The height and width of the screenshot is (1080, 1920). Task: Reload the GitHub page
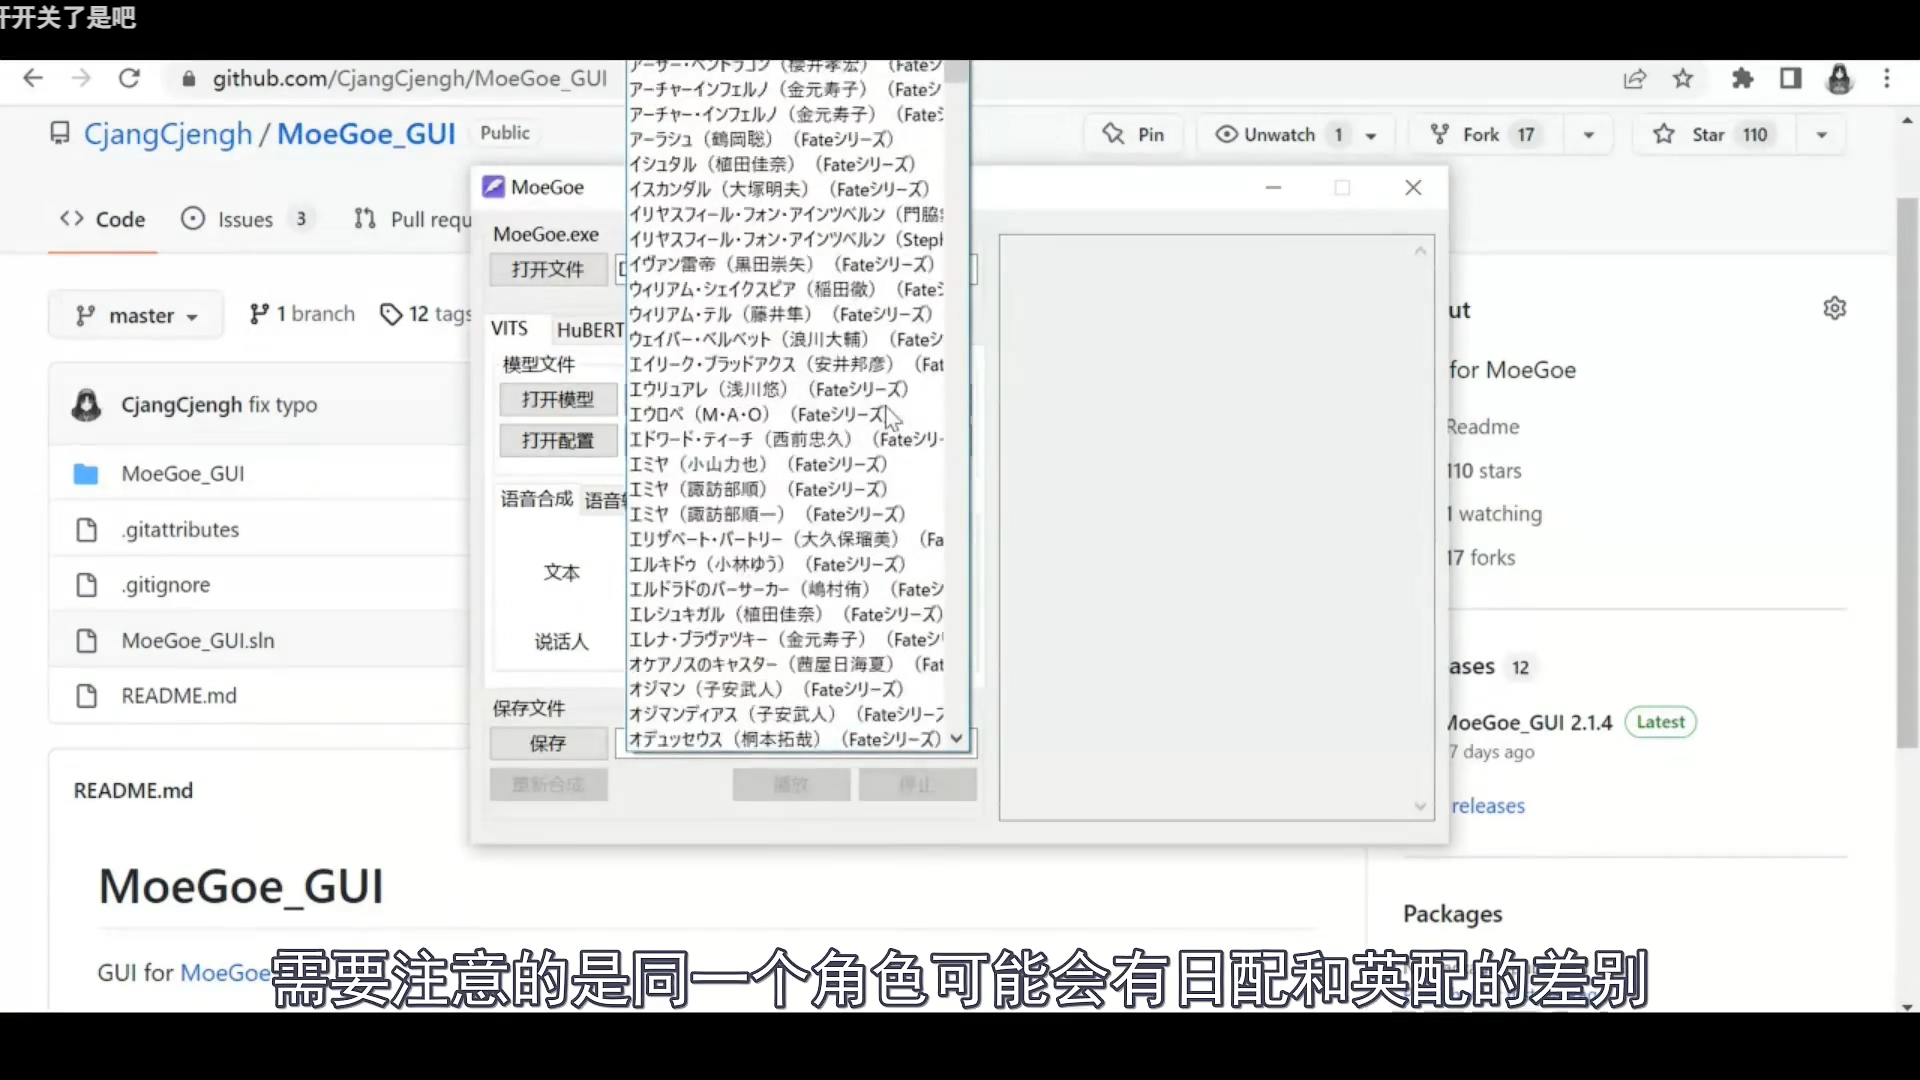click(129, 79)
